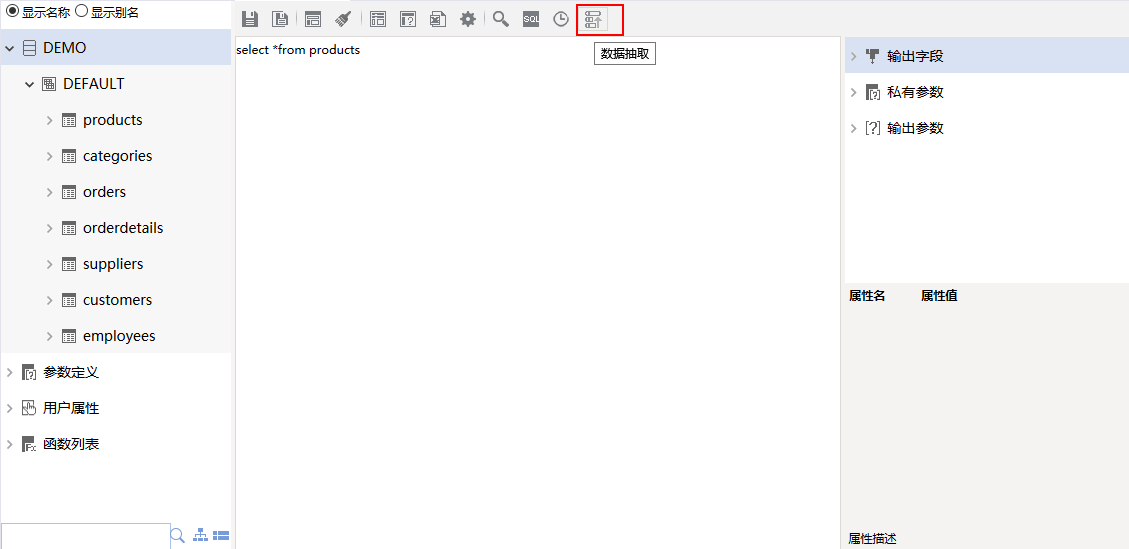Click the 属性名 column header

[867, 295]
